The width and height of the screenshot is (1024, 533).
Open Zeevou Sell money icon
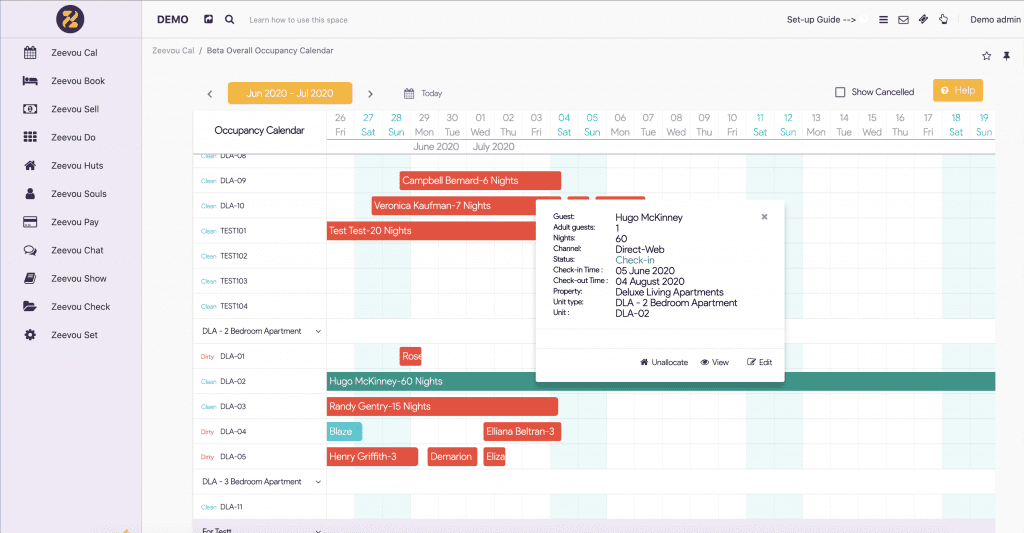click(30, 109)
